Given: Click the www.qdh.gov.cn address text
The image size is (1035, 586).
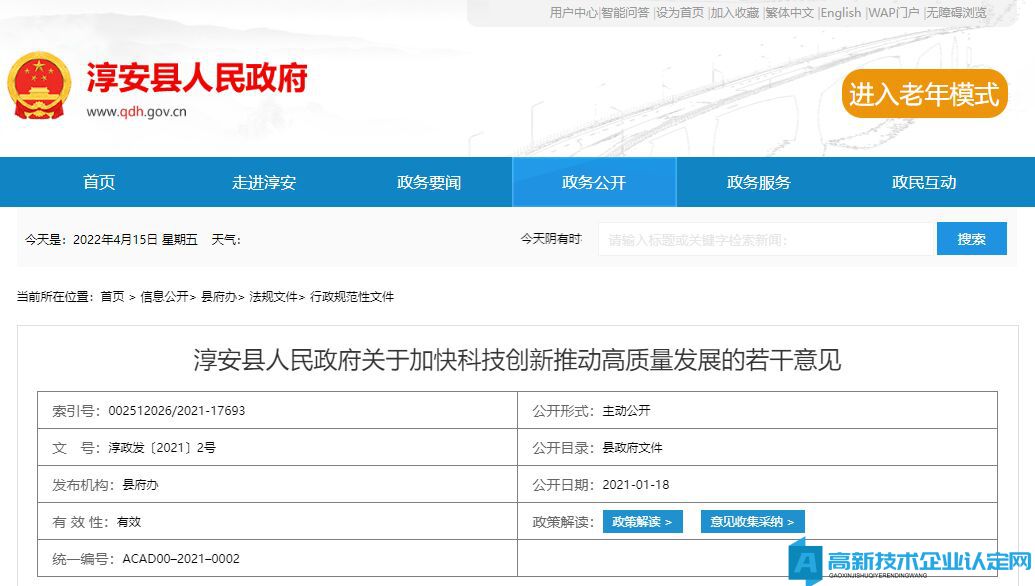Looking at the screenshot, I should tap(137, 112).
